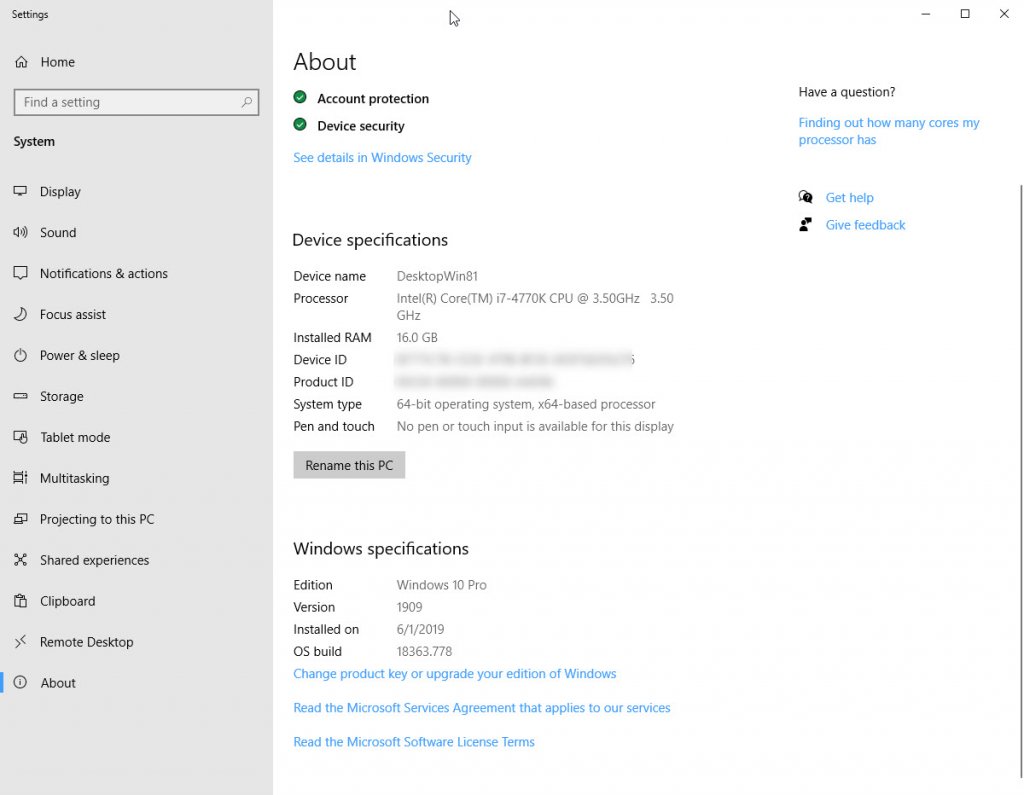Screen dimensions: 1024x795
Task: Open Tablet mode settings
Action: click(136, 437)
